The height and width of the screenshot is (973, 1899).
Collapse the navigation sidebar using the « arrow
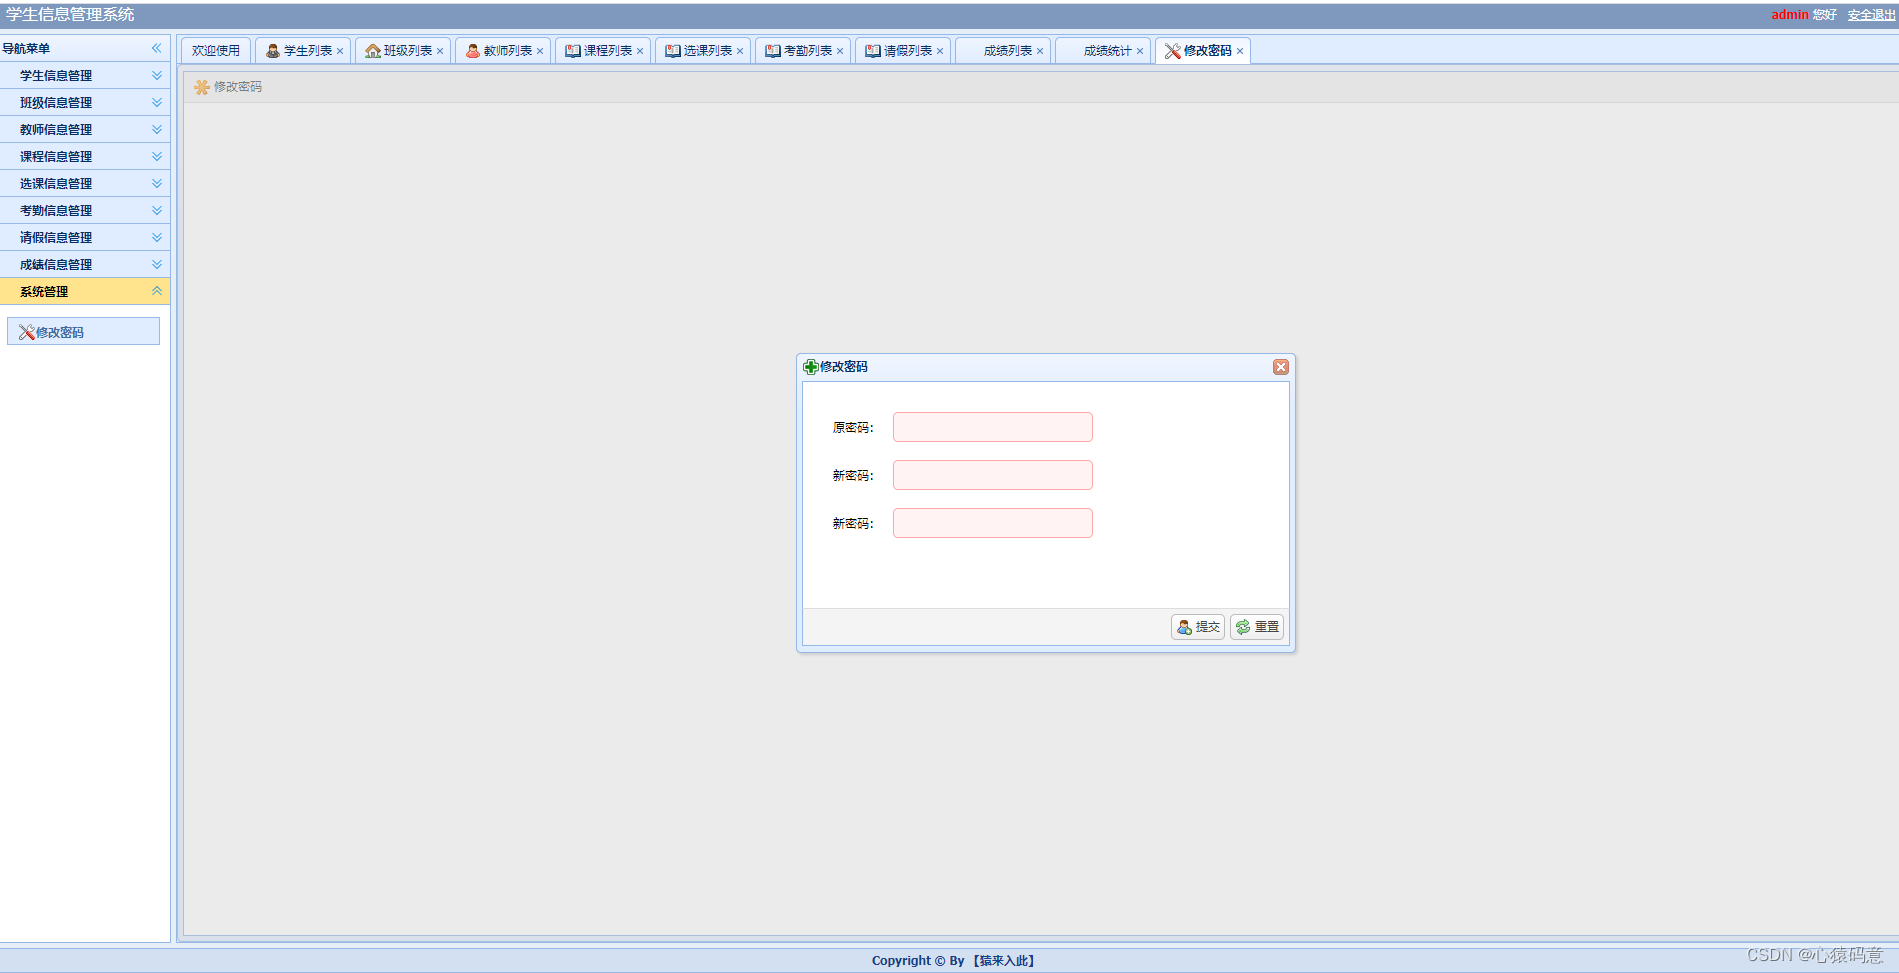point(156,47)
